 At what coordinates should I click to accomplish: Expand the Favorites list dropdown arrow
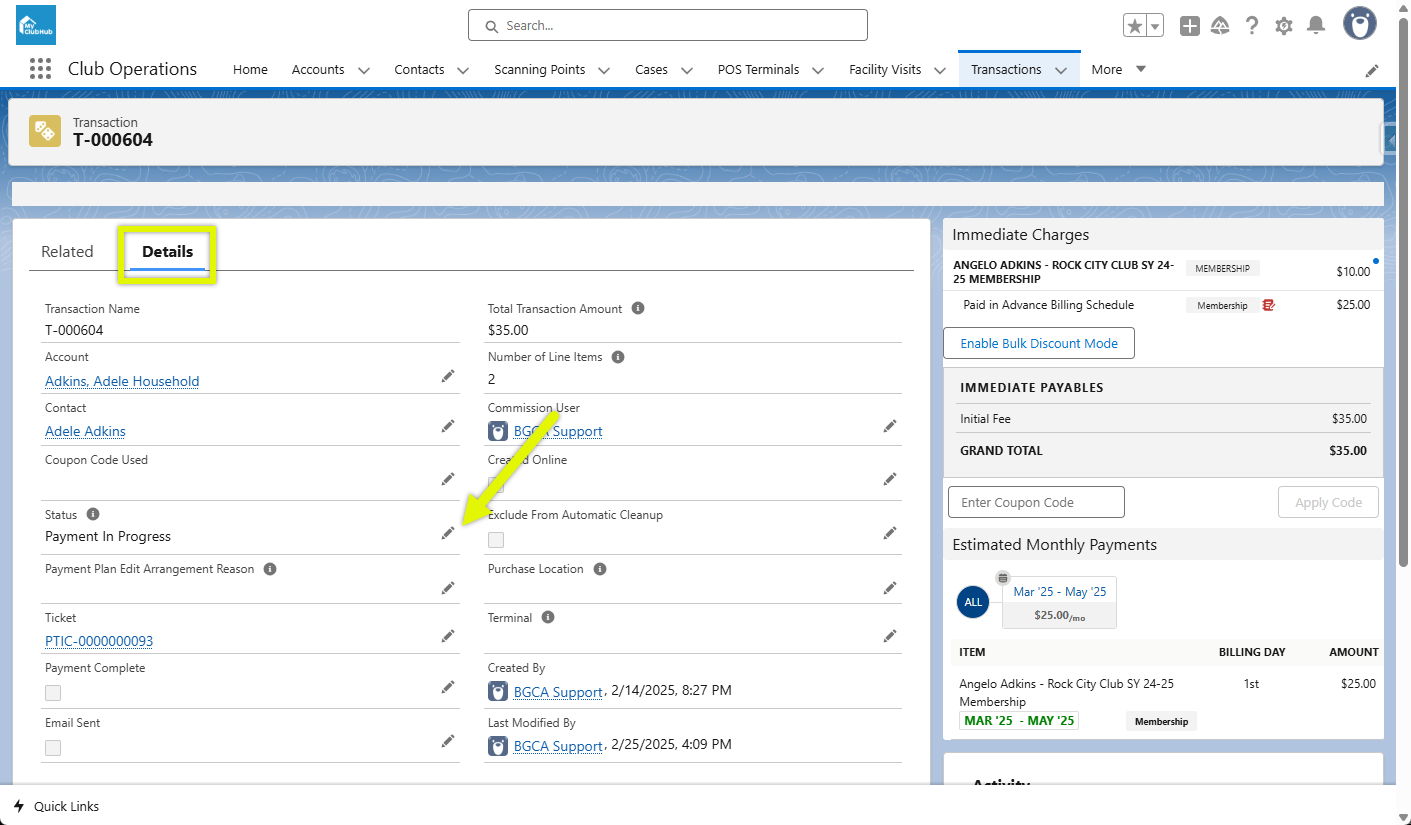1154,27
